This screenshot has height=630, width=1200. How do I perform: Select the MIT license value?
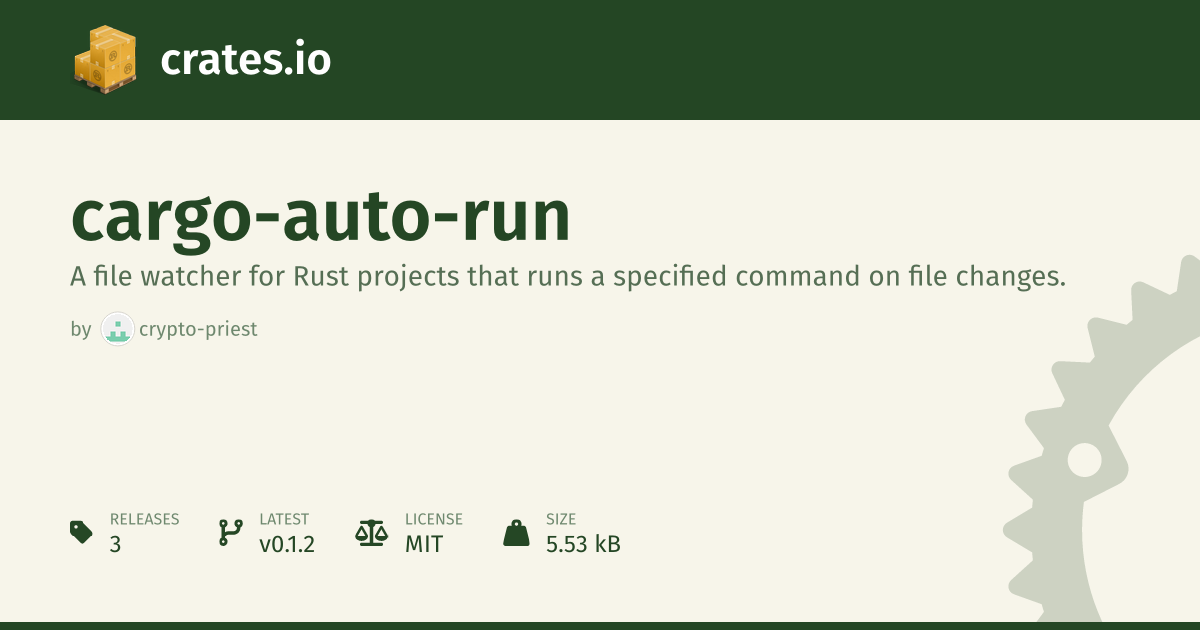pos(424,545)
